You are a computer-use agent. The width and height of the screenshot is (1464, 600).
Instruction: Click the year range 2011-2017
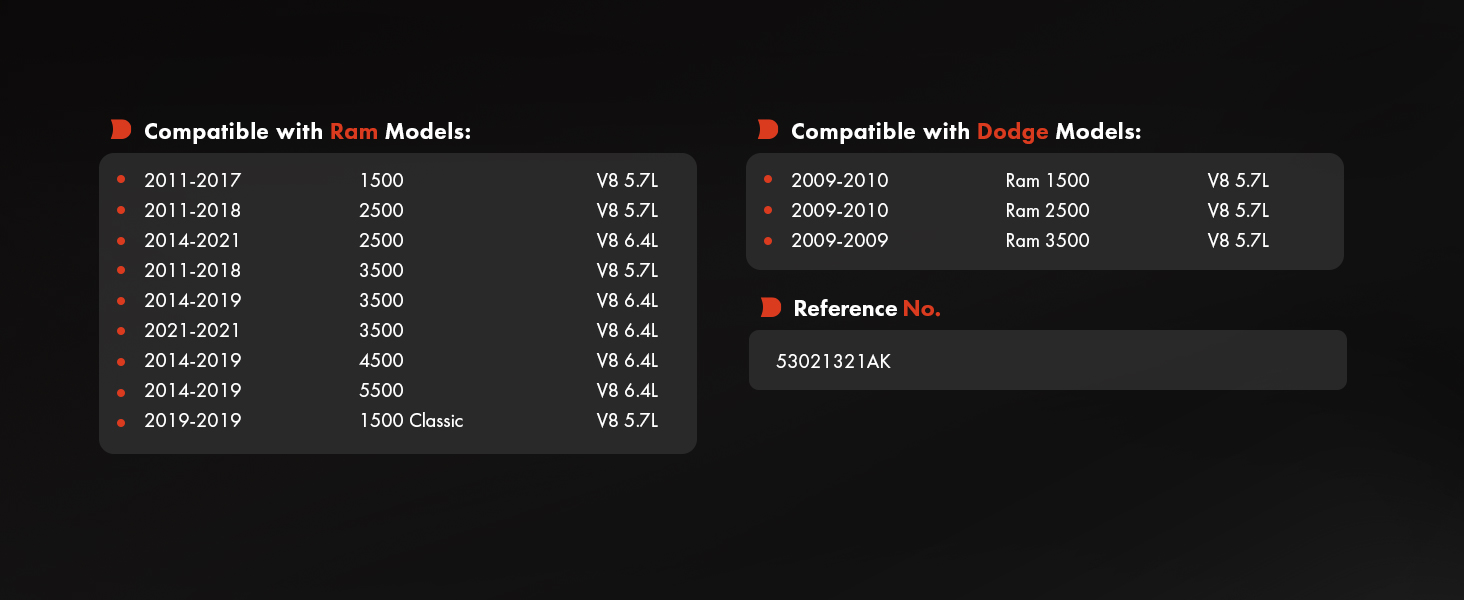[193, 181]
